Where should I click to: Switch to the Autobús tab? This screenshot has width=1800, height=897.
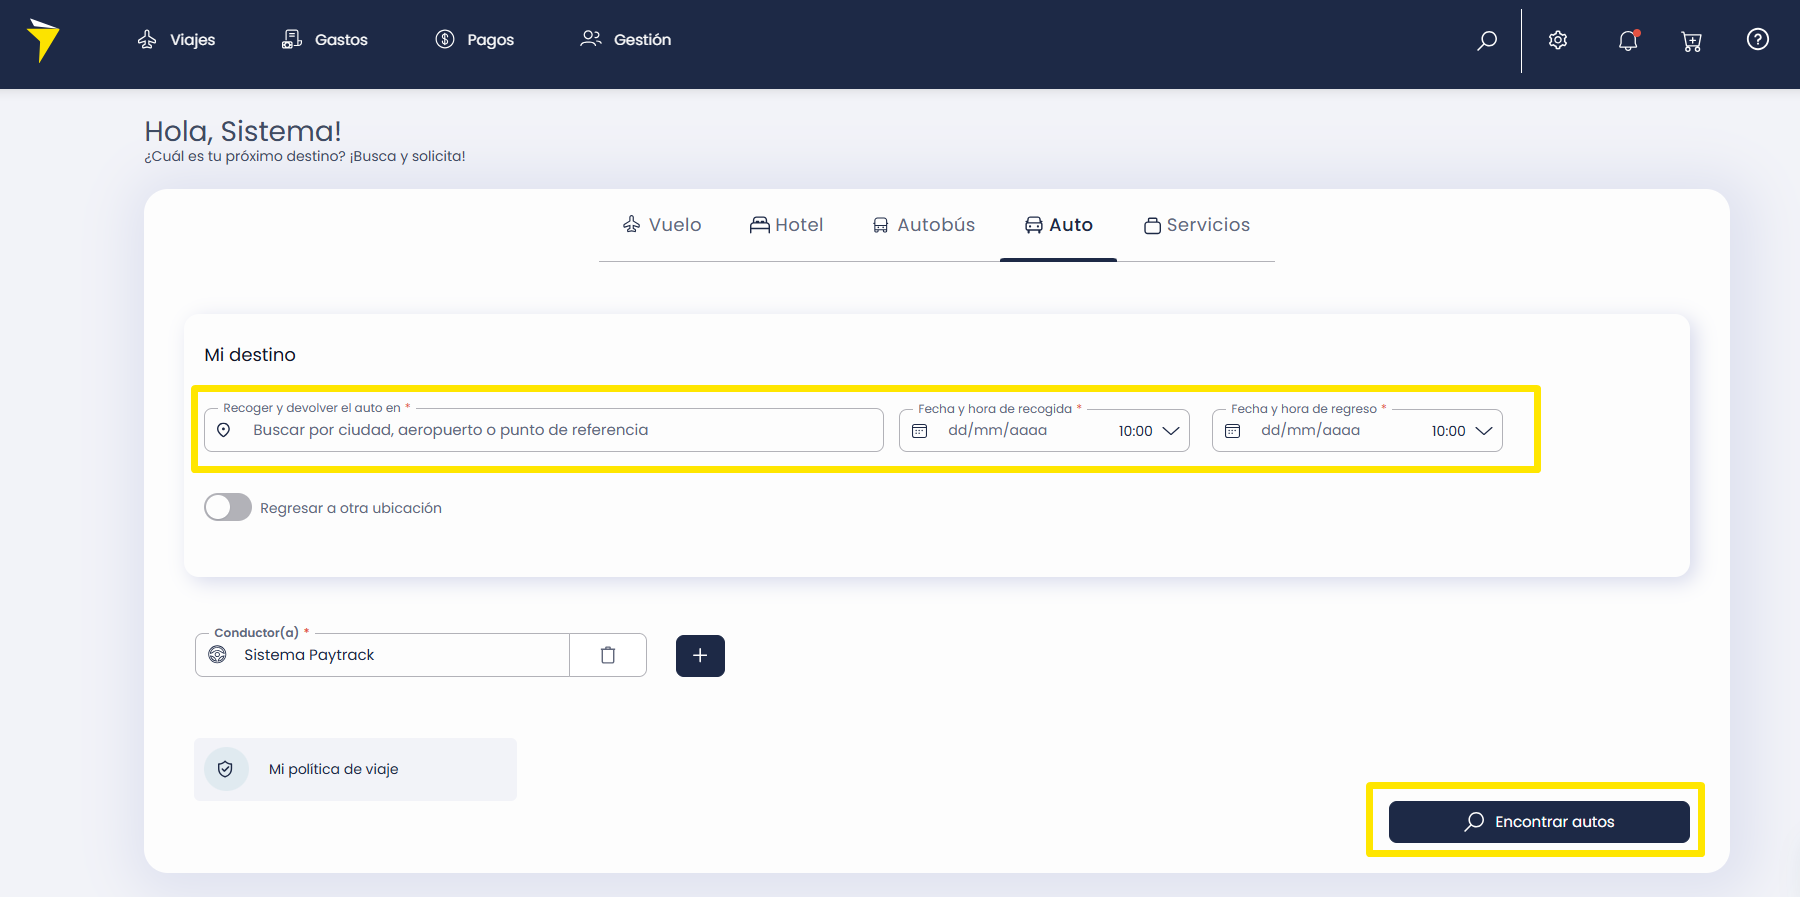pos(924,225)
